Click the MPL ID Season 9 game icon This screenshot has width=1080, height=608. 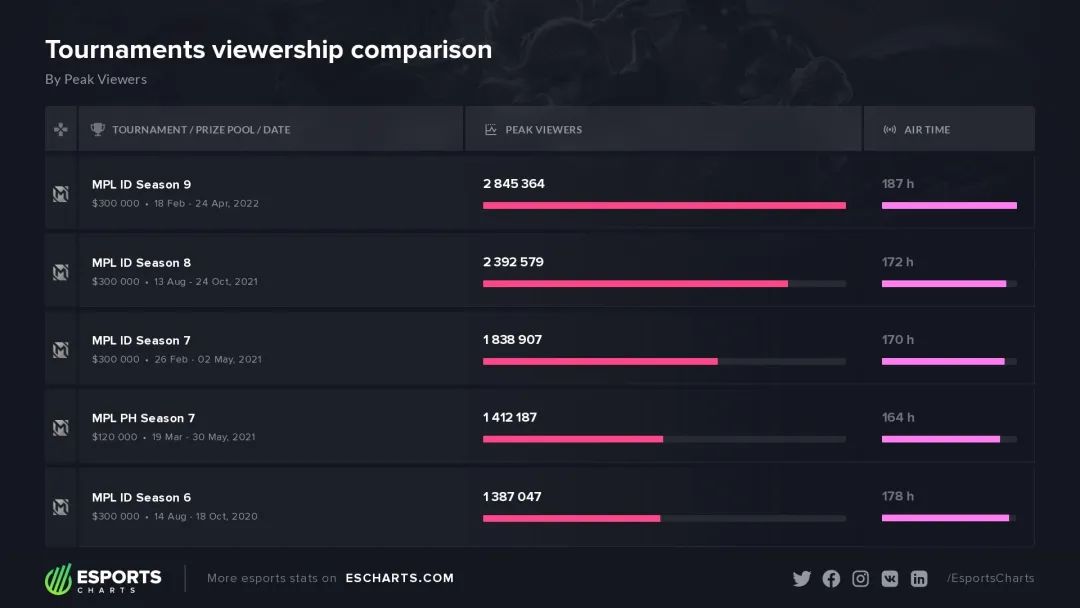pos(61,193)
